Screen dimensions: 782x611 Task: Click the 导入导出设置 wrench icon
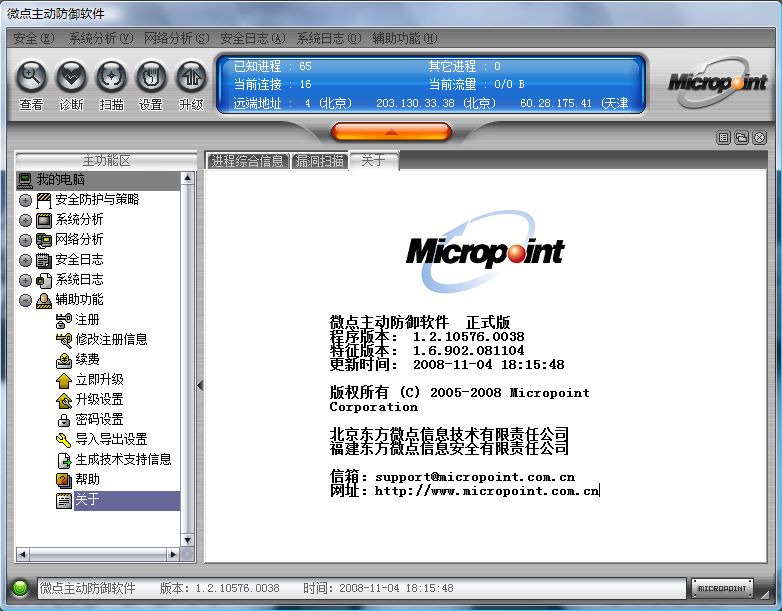[x=64, y=440]
